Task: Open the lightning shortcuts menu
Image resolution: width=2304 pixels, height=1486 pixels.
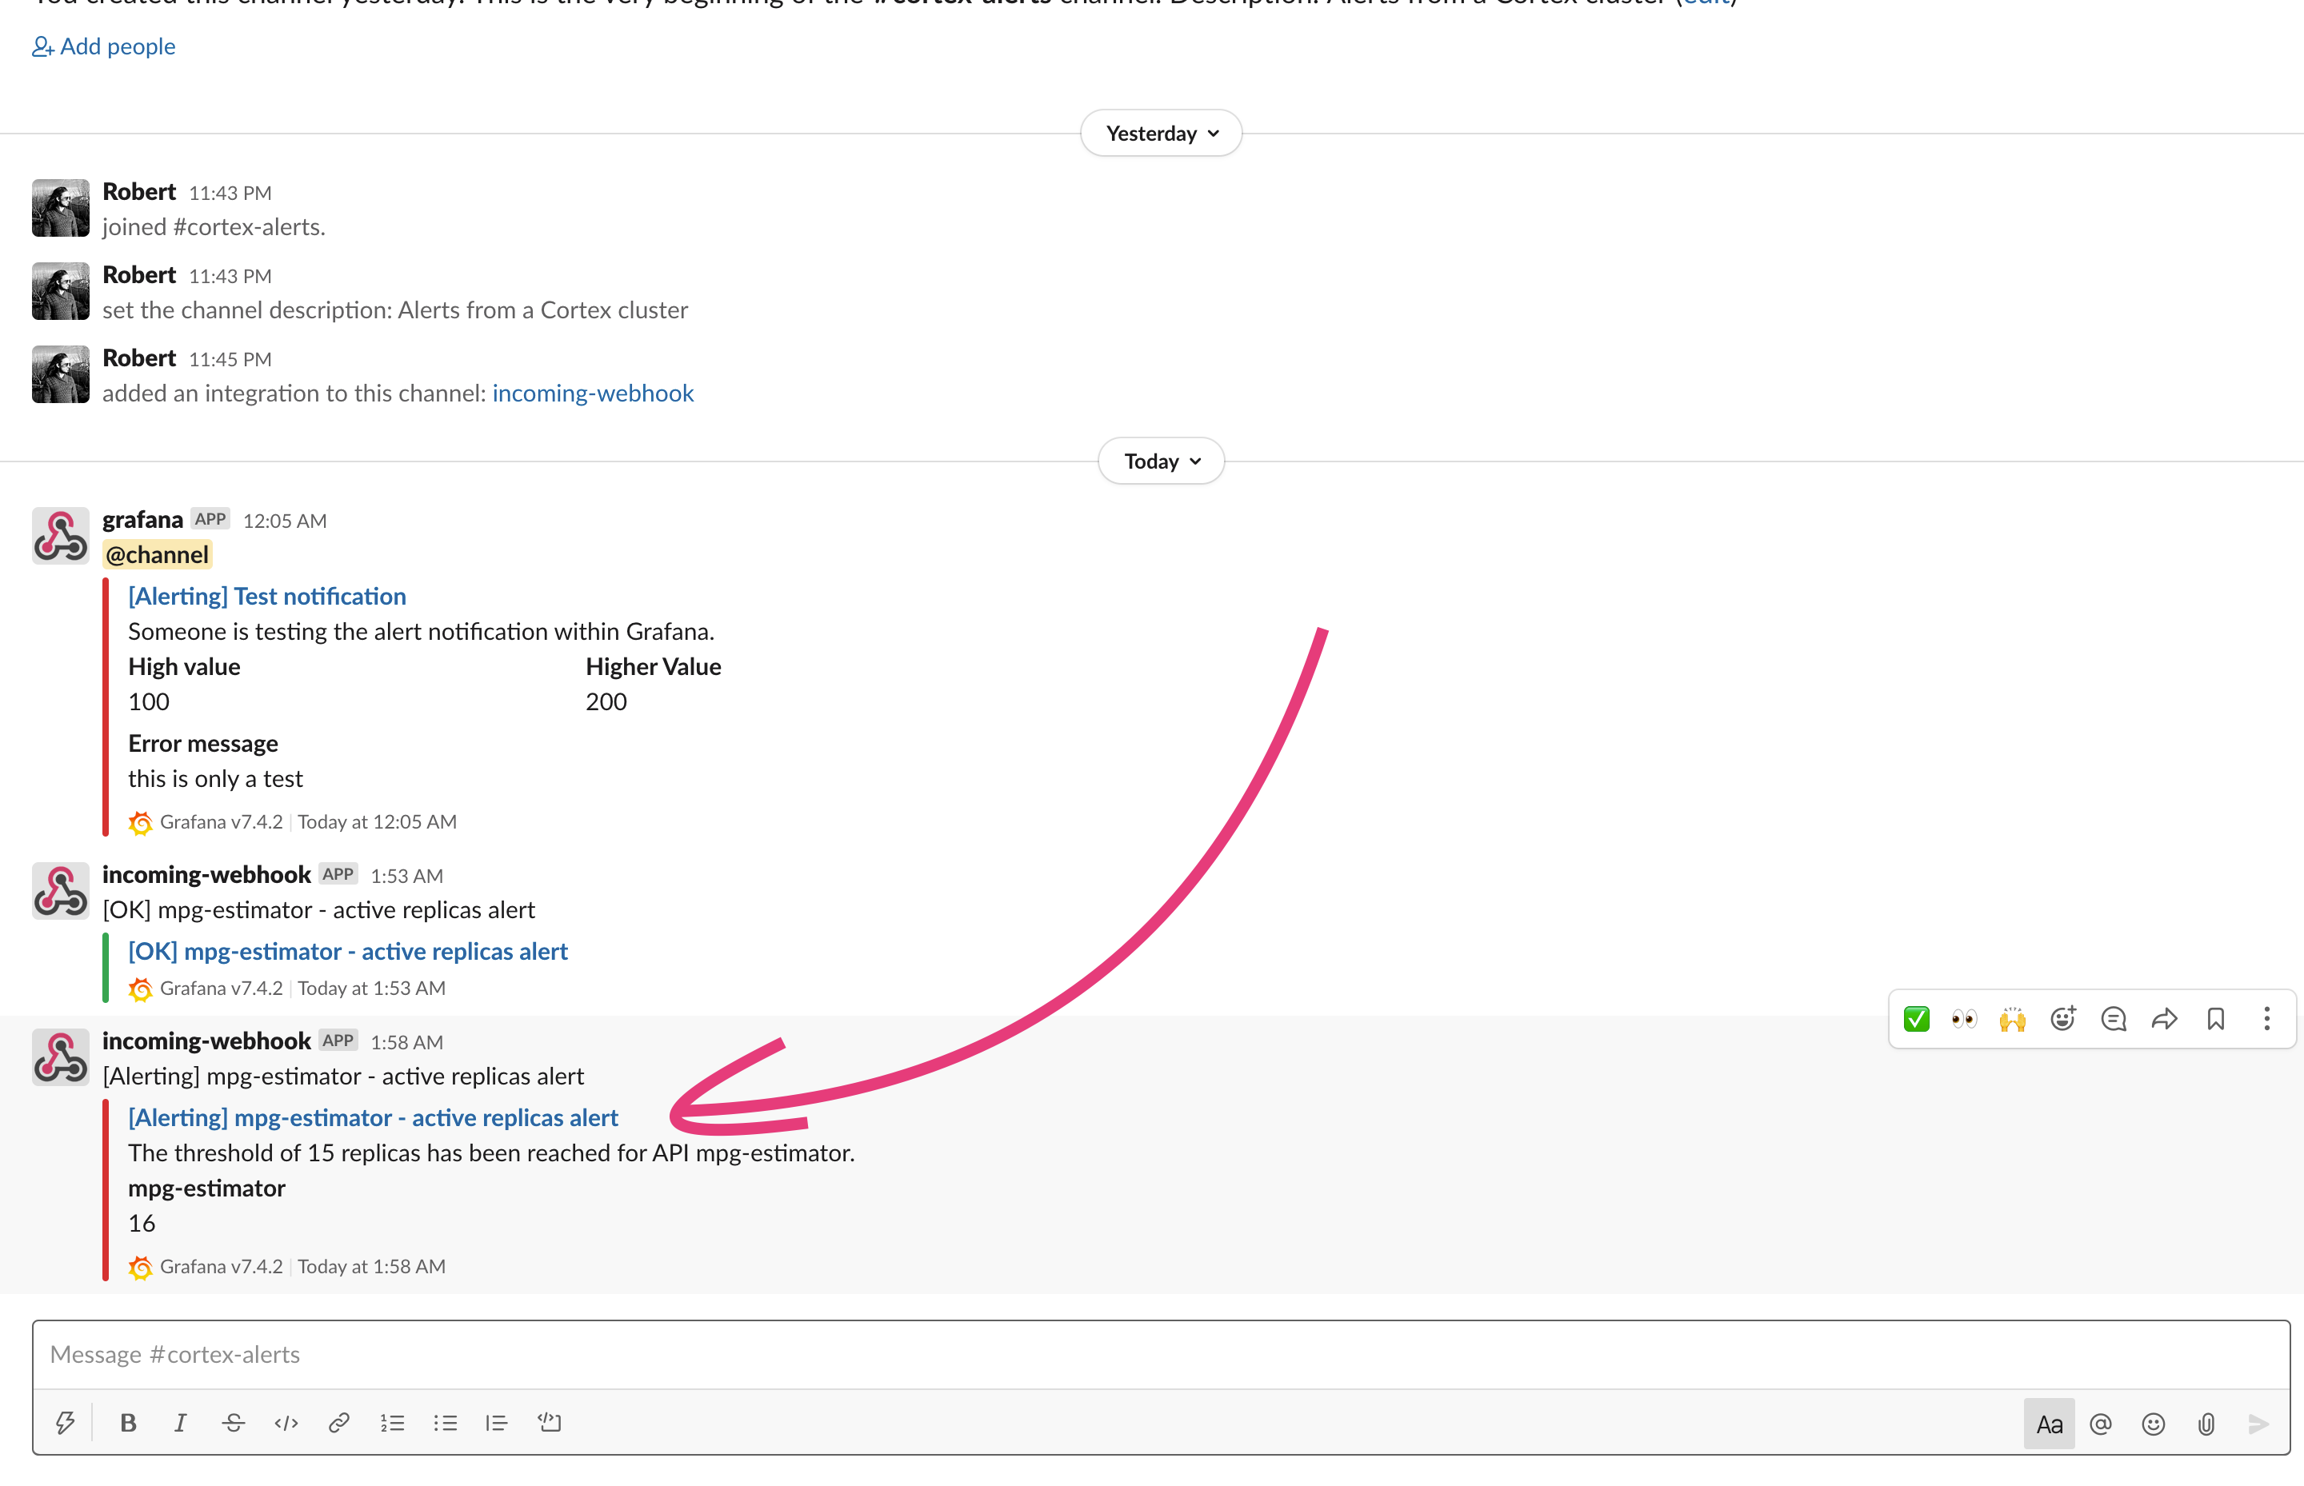Action: (65, 1422)
